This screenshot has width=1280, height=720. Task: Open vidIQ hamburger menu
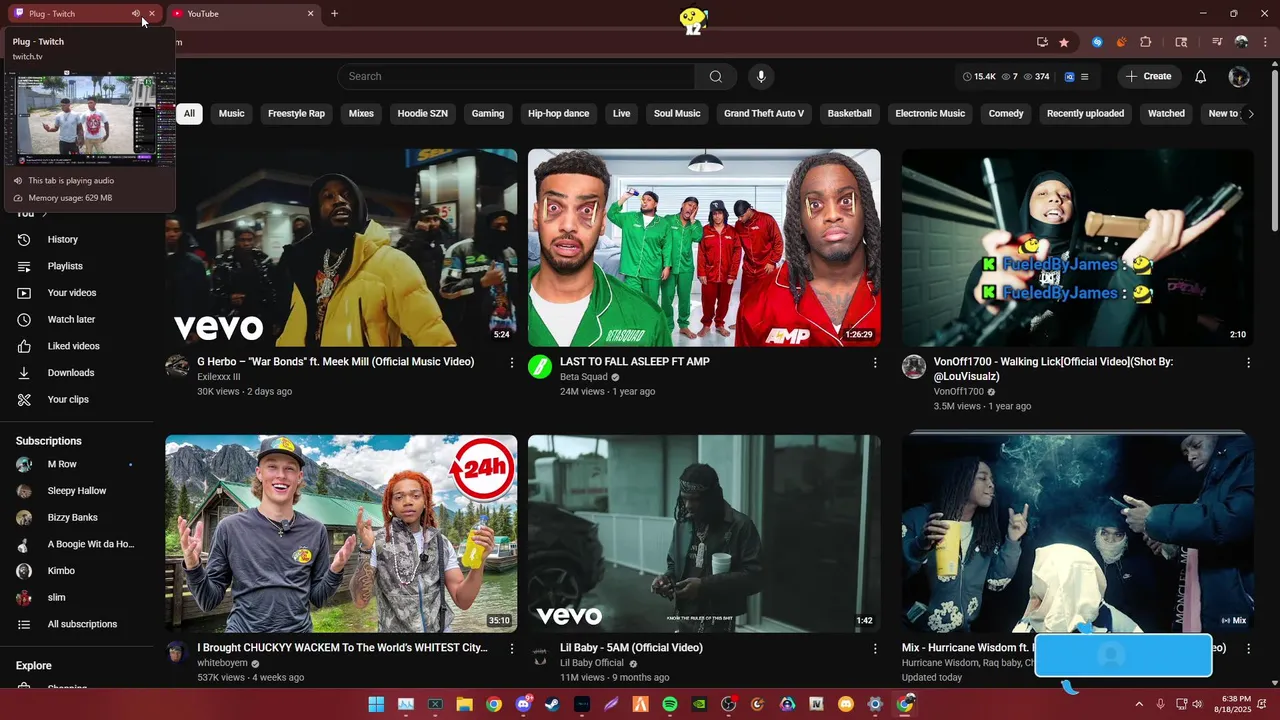pyautogui.click(x=1085, y=76)
